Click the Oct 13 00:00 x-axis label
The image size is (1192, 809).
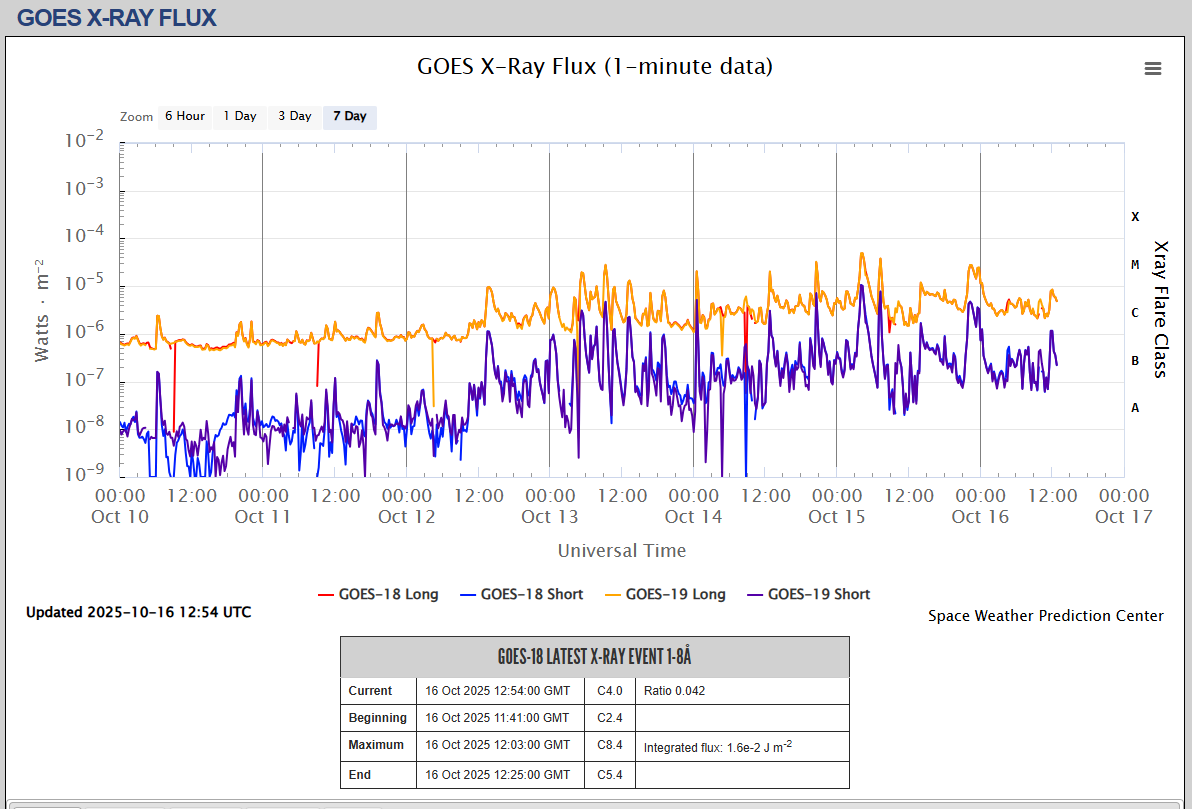point(550,505)
